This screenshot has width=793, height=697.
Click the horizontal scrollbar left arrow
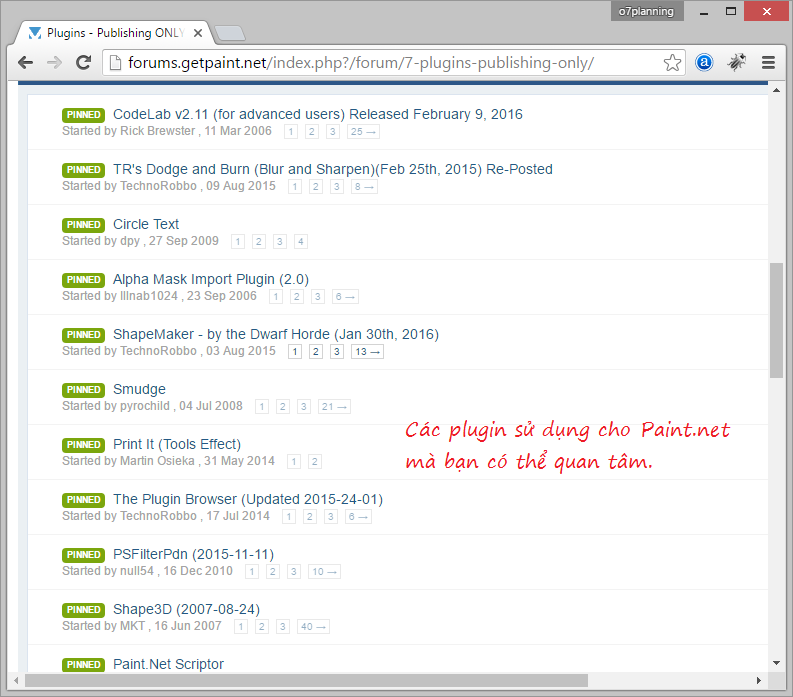tap(16, 681)
